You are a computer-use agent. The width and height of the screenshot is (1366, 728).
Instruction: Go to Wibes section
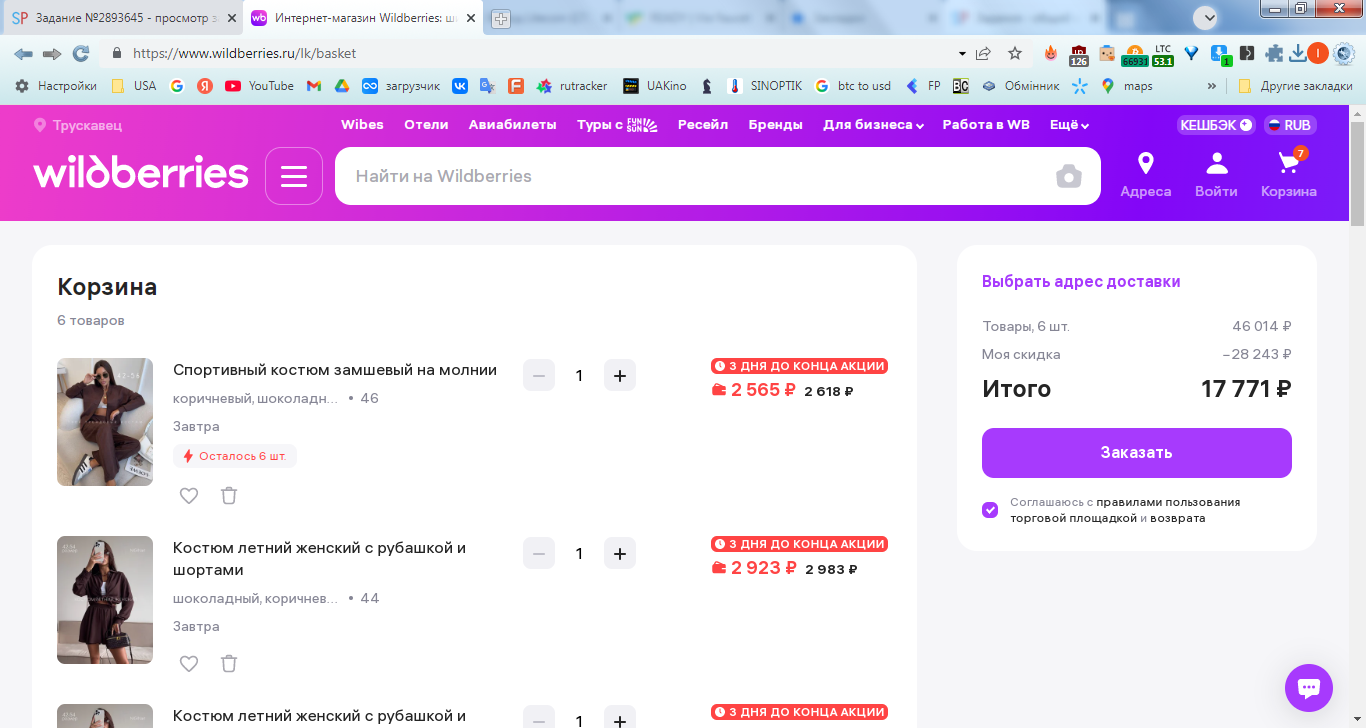click(x=362, y=125)
